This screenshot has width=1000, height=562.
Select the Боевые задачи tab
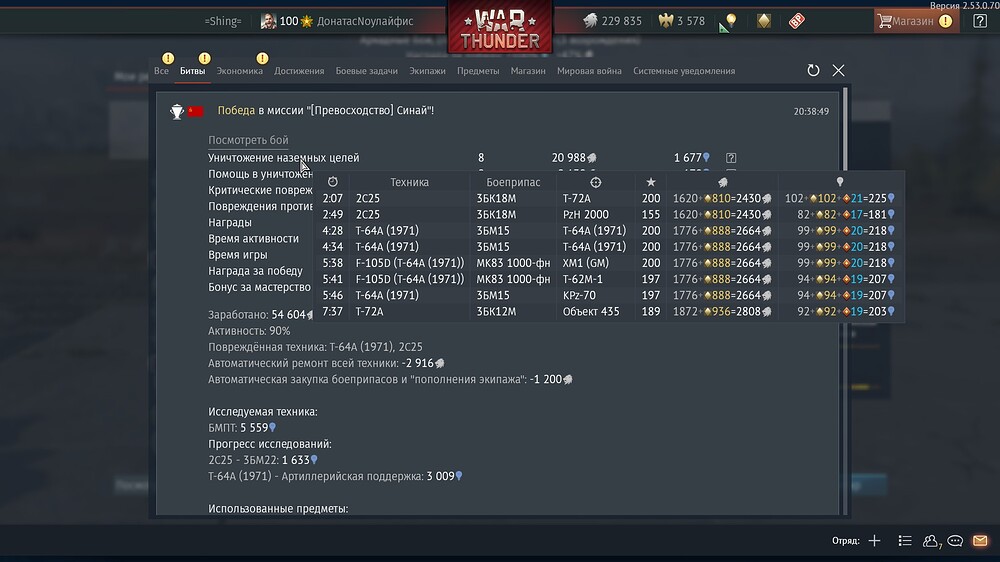click(367, 71)
